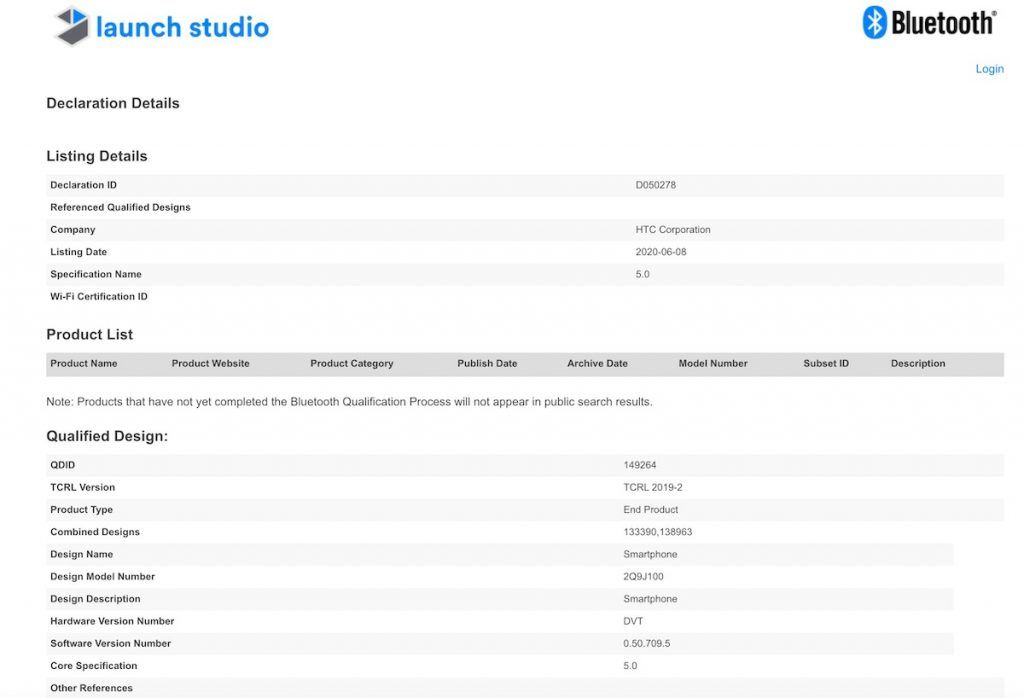Click the QDID value 149264

[x=639, y=465]
